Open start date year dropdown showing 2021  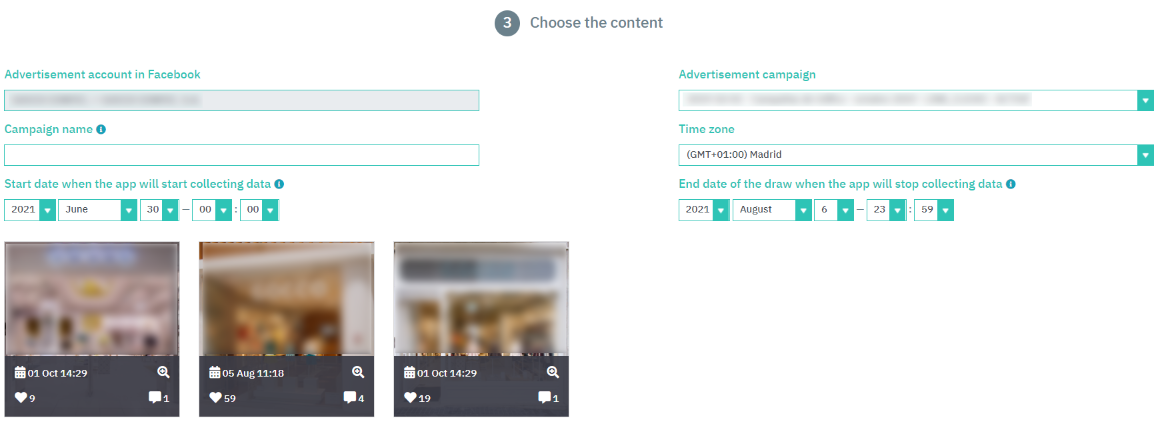[30, 210]
